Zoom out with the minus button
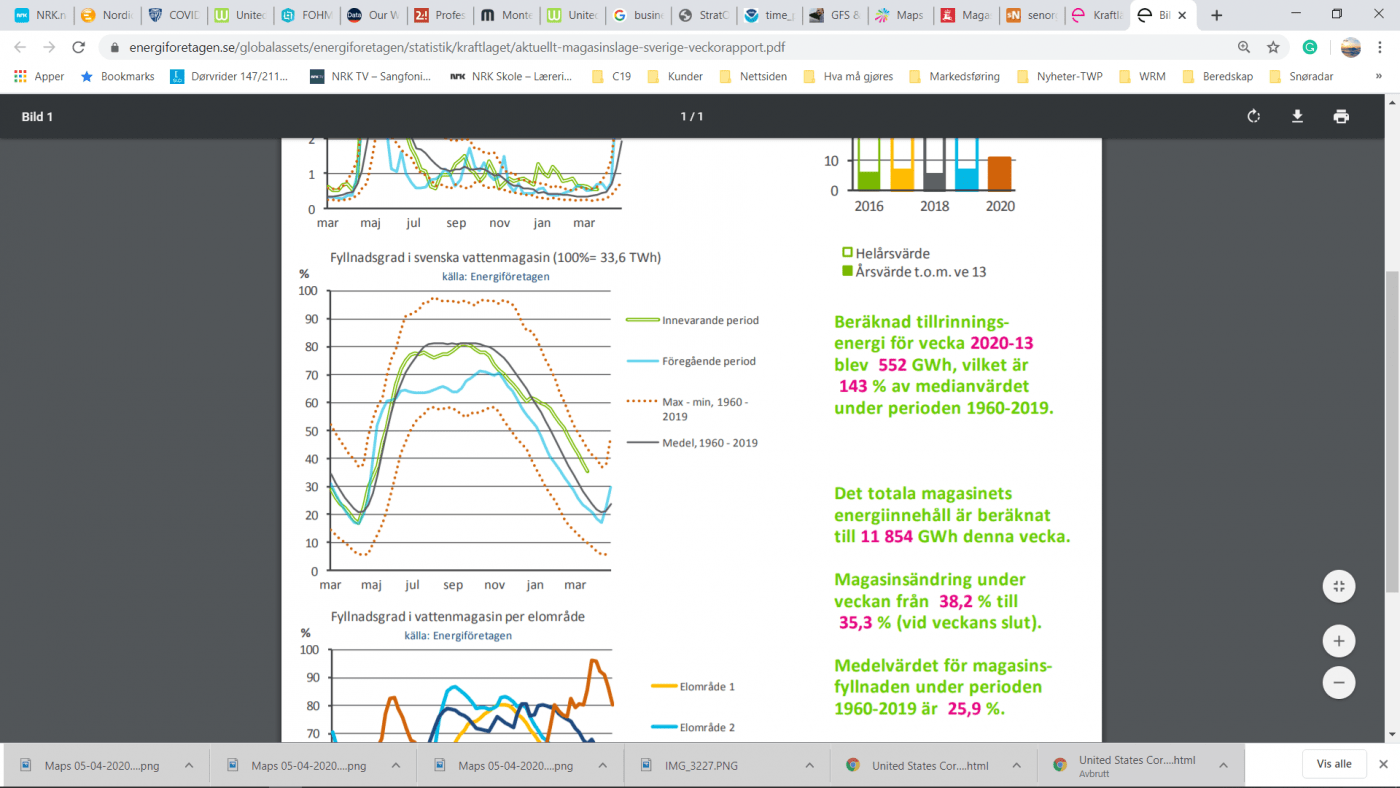Screen dimensions: 1400x788 click(1339, 683)
